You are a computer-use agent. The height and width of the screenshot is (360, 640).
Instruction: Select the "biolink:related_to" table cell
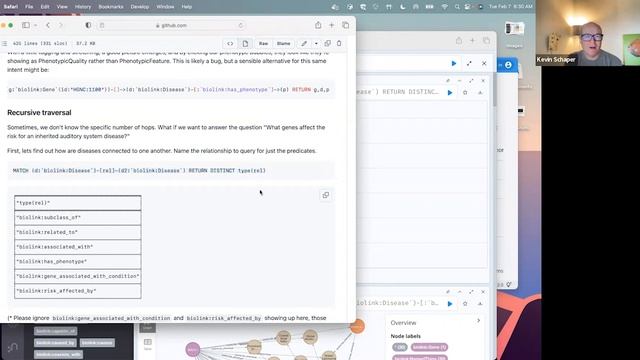pos(78,232)
